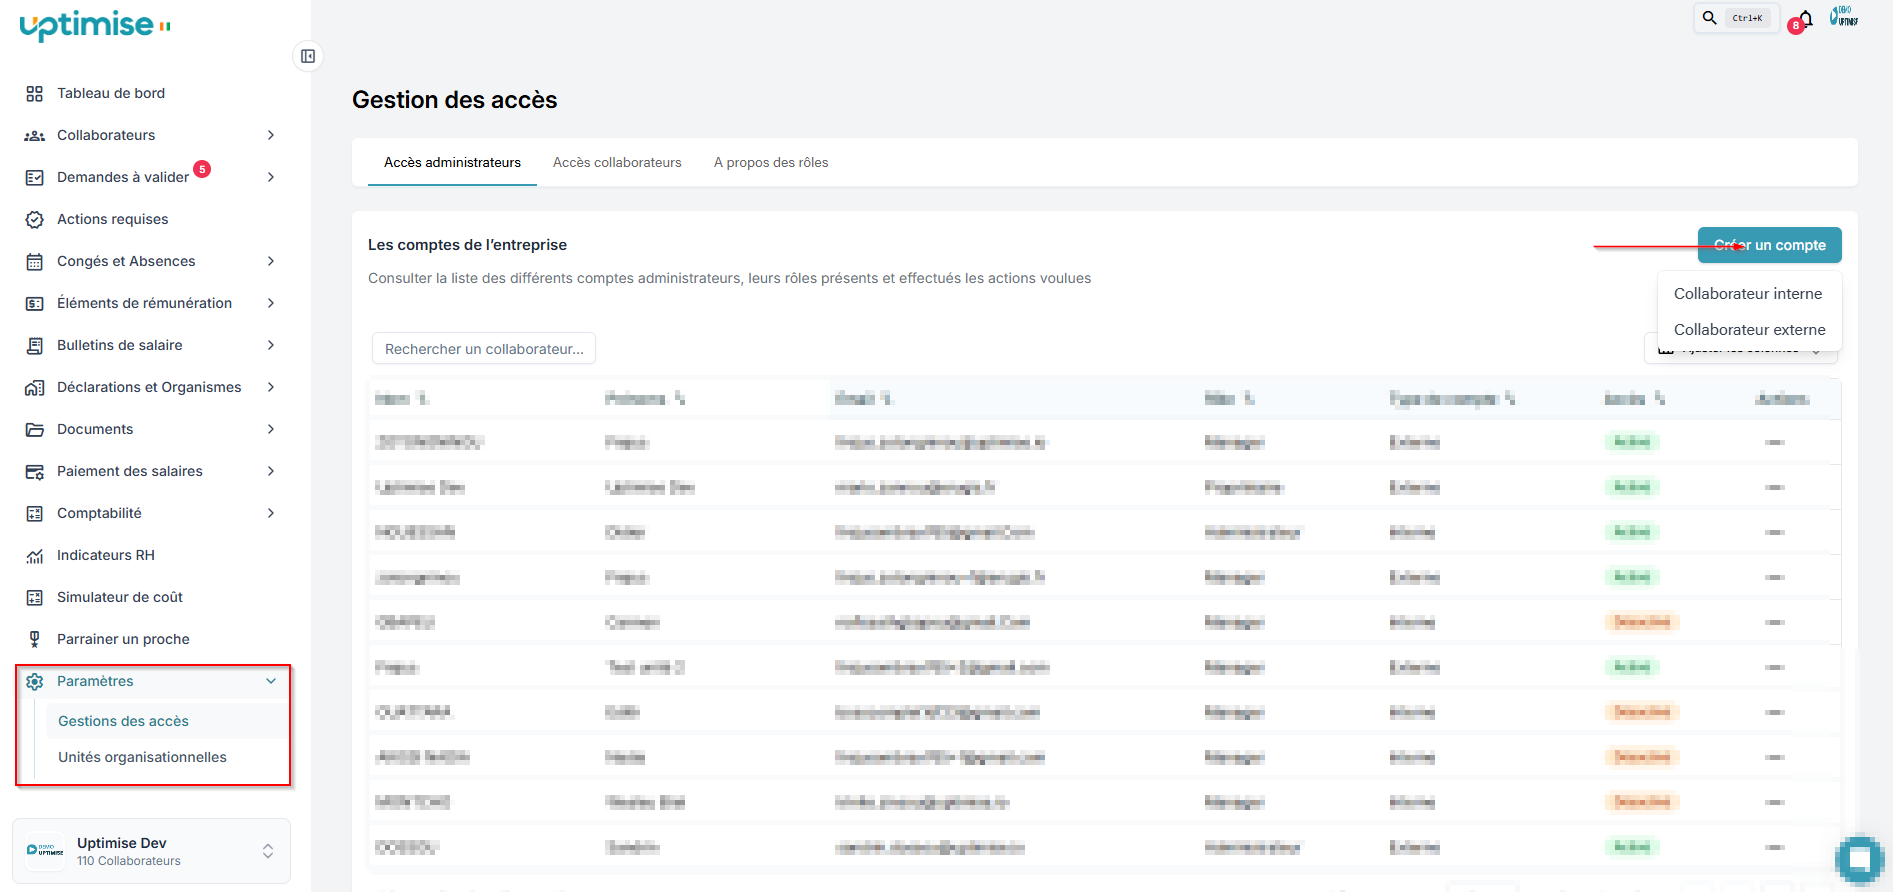The height and width of the screenshot is (892, 1893).
Task: Click the Créer un compte button
Action: click(x=1769, y=245)
